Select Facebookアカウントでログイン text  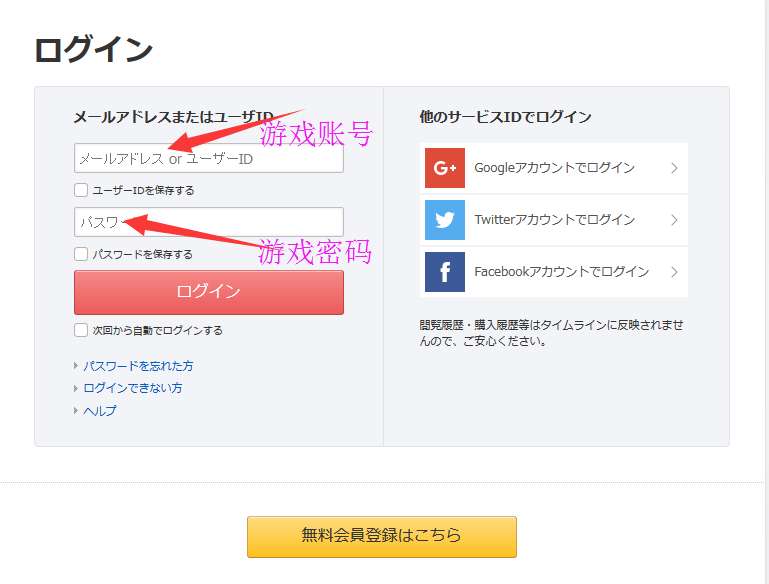coord(562,272)
